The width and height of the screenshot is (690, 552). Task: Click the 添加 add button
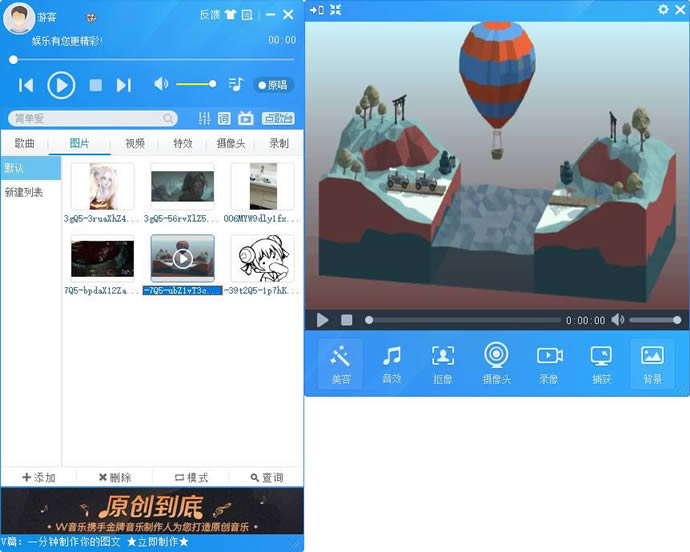pyautogui.click(x=39, y=477)
